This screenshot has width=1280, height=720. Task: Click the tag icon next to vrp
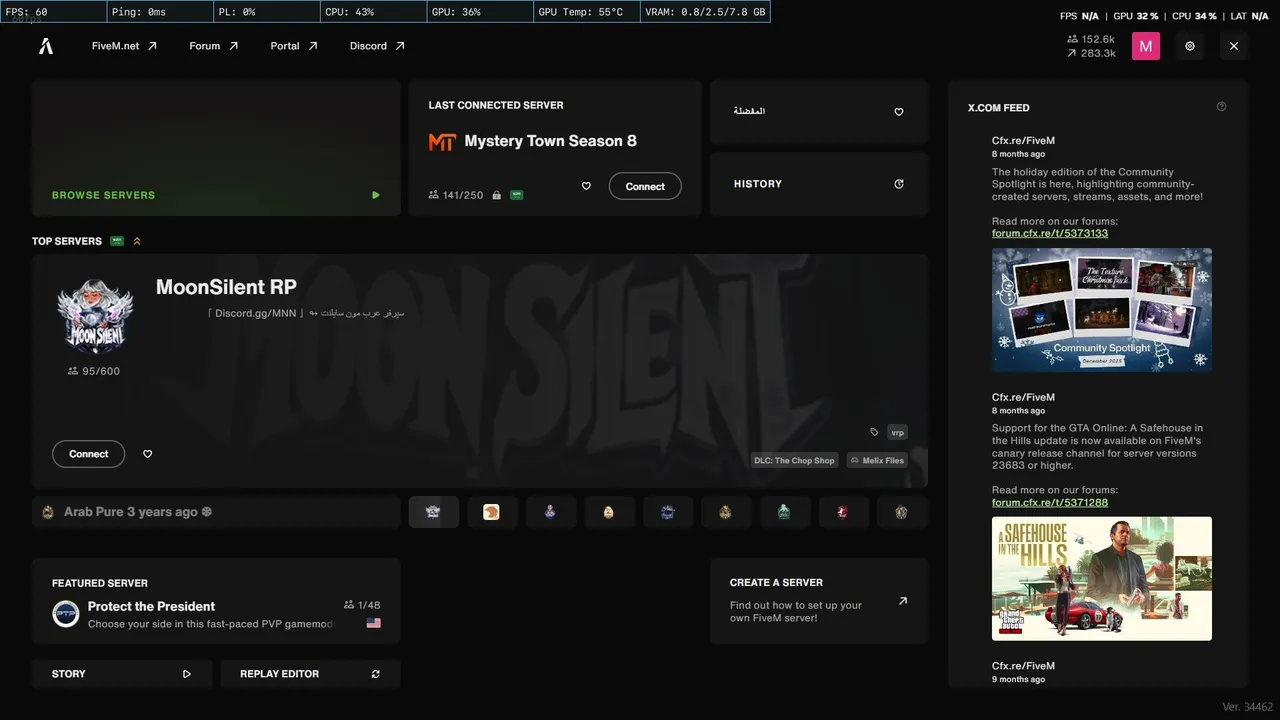coord(874,432)
